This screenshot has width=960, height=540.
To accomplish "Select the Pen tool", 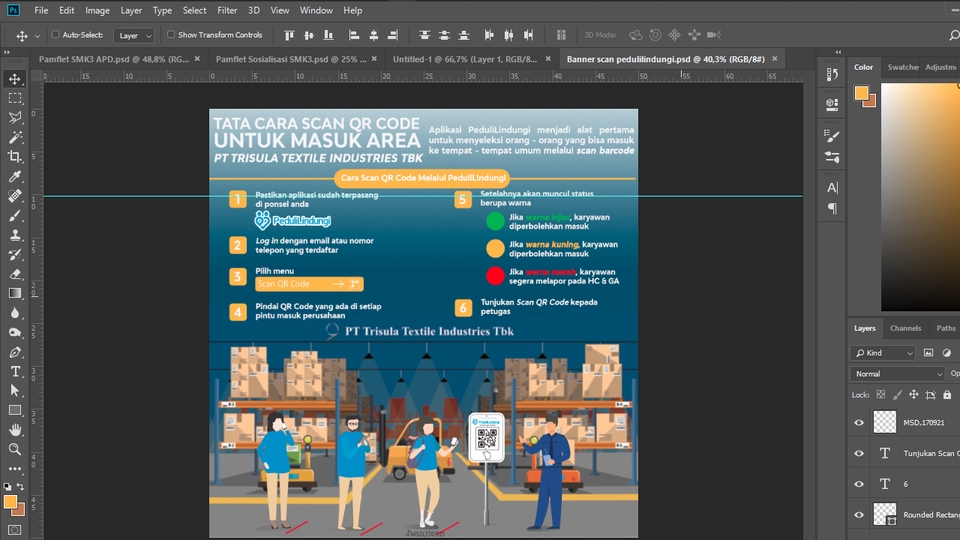I will click(x=15, y=352).
